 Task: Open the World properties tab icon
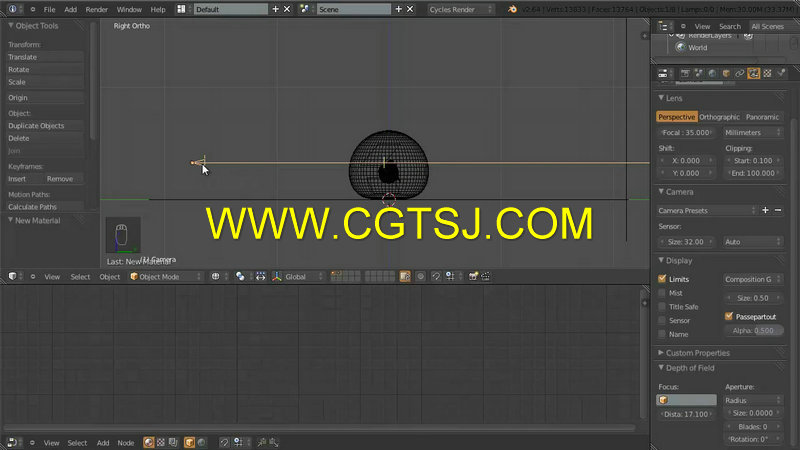(712, 73)
